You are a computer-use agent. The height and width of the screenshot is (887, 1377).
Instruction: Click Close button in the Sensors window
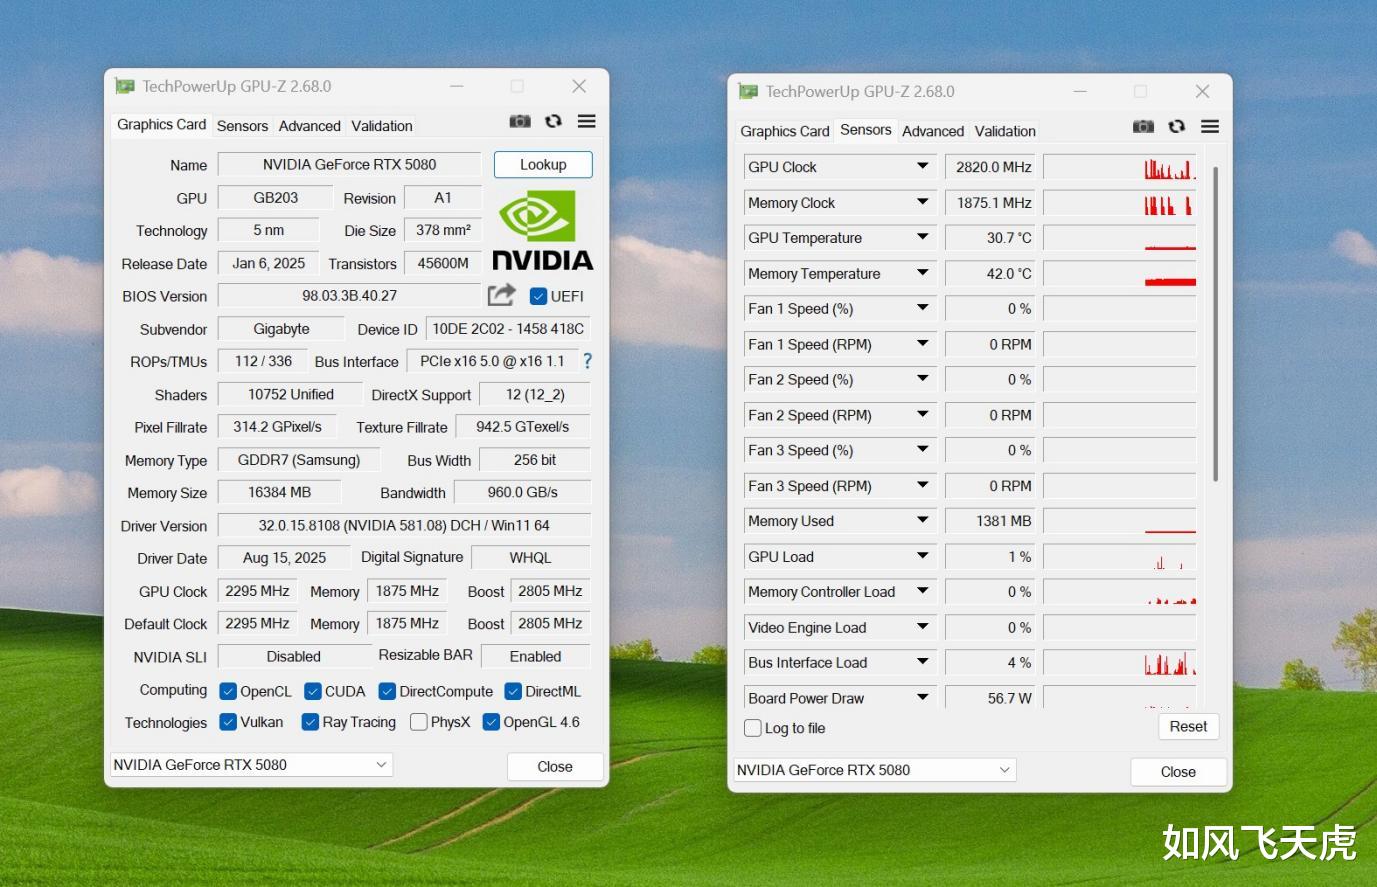coord(1178,772)
